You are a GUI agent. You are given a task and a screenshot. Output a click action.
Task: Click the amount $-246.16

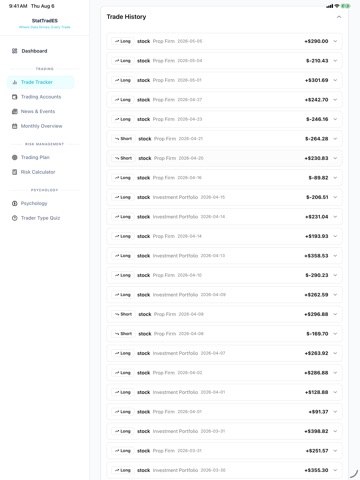coord(317,119)
